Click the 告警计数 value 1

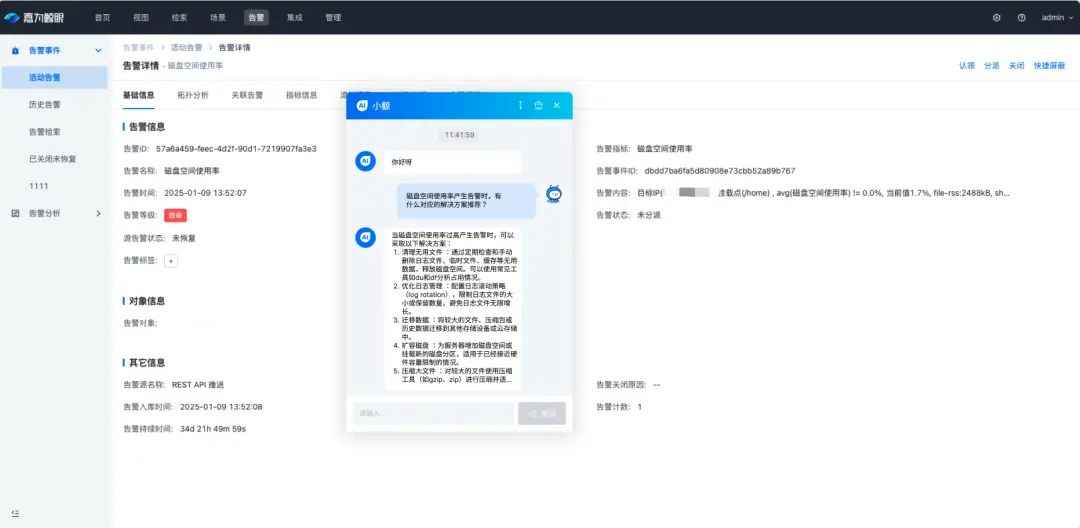point(639,407)
